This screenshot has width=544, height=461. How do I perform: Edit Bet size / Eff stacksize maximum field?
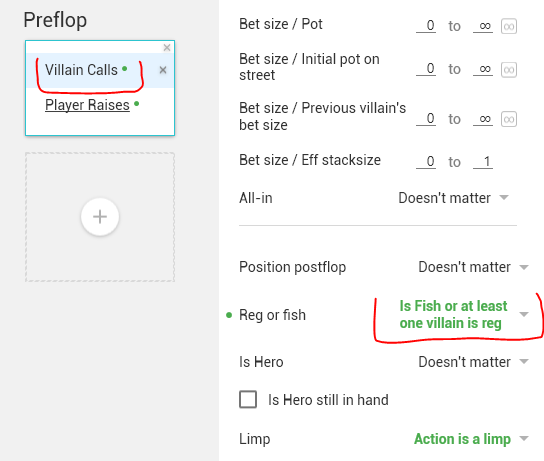[483, 162]
